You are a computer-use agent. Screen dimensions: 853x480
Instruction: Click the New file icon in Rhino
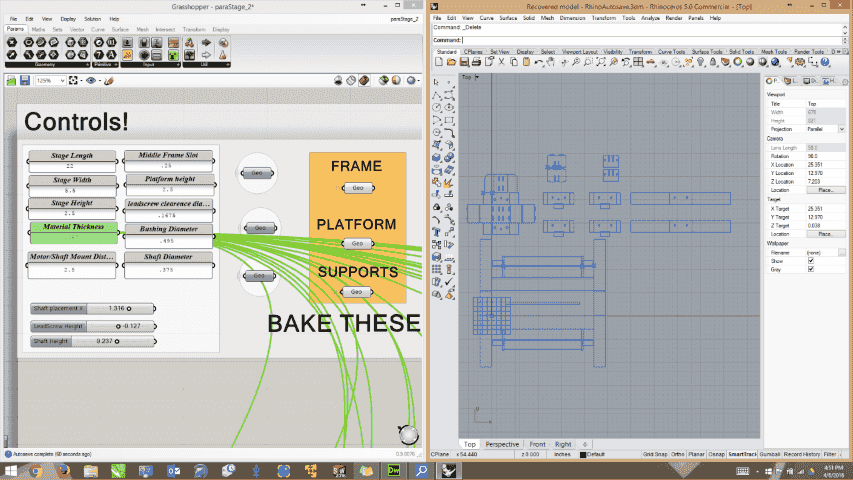439,62
